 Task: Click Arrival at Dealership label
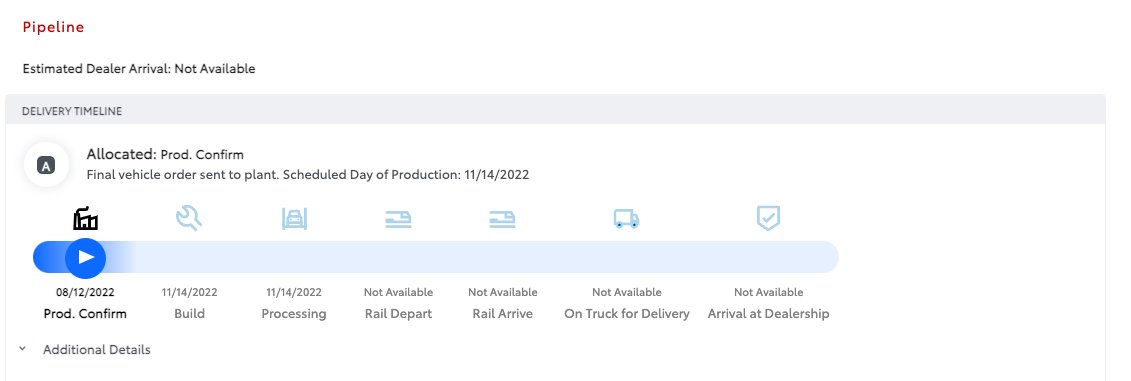[768, 313]
